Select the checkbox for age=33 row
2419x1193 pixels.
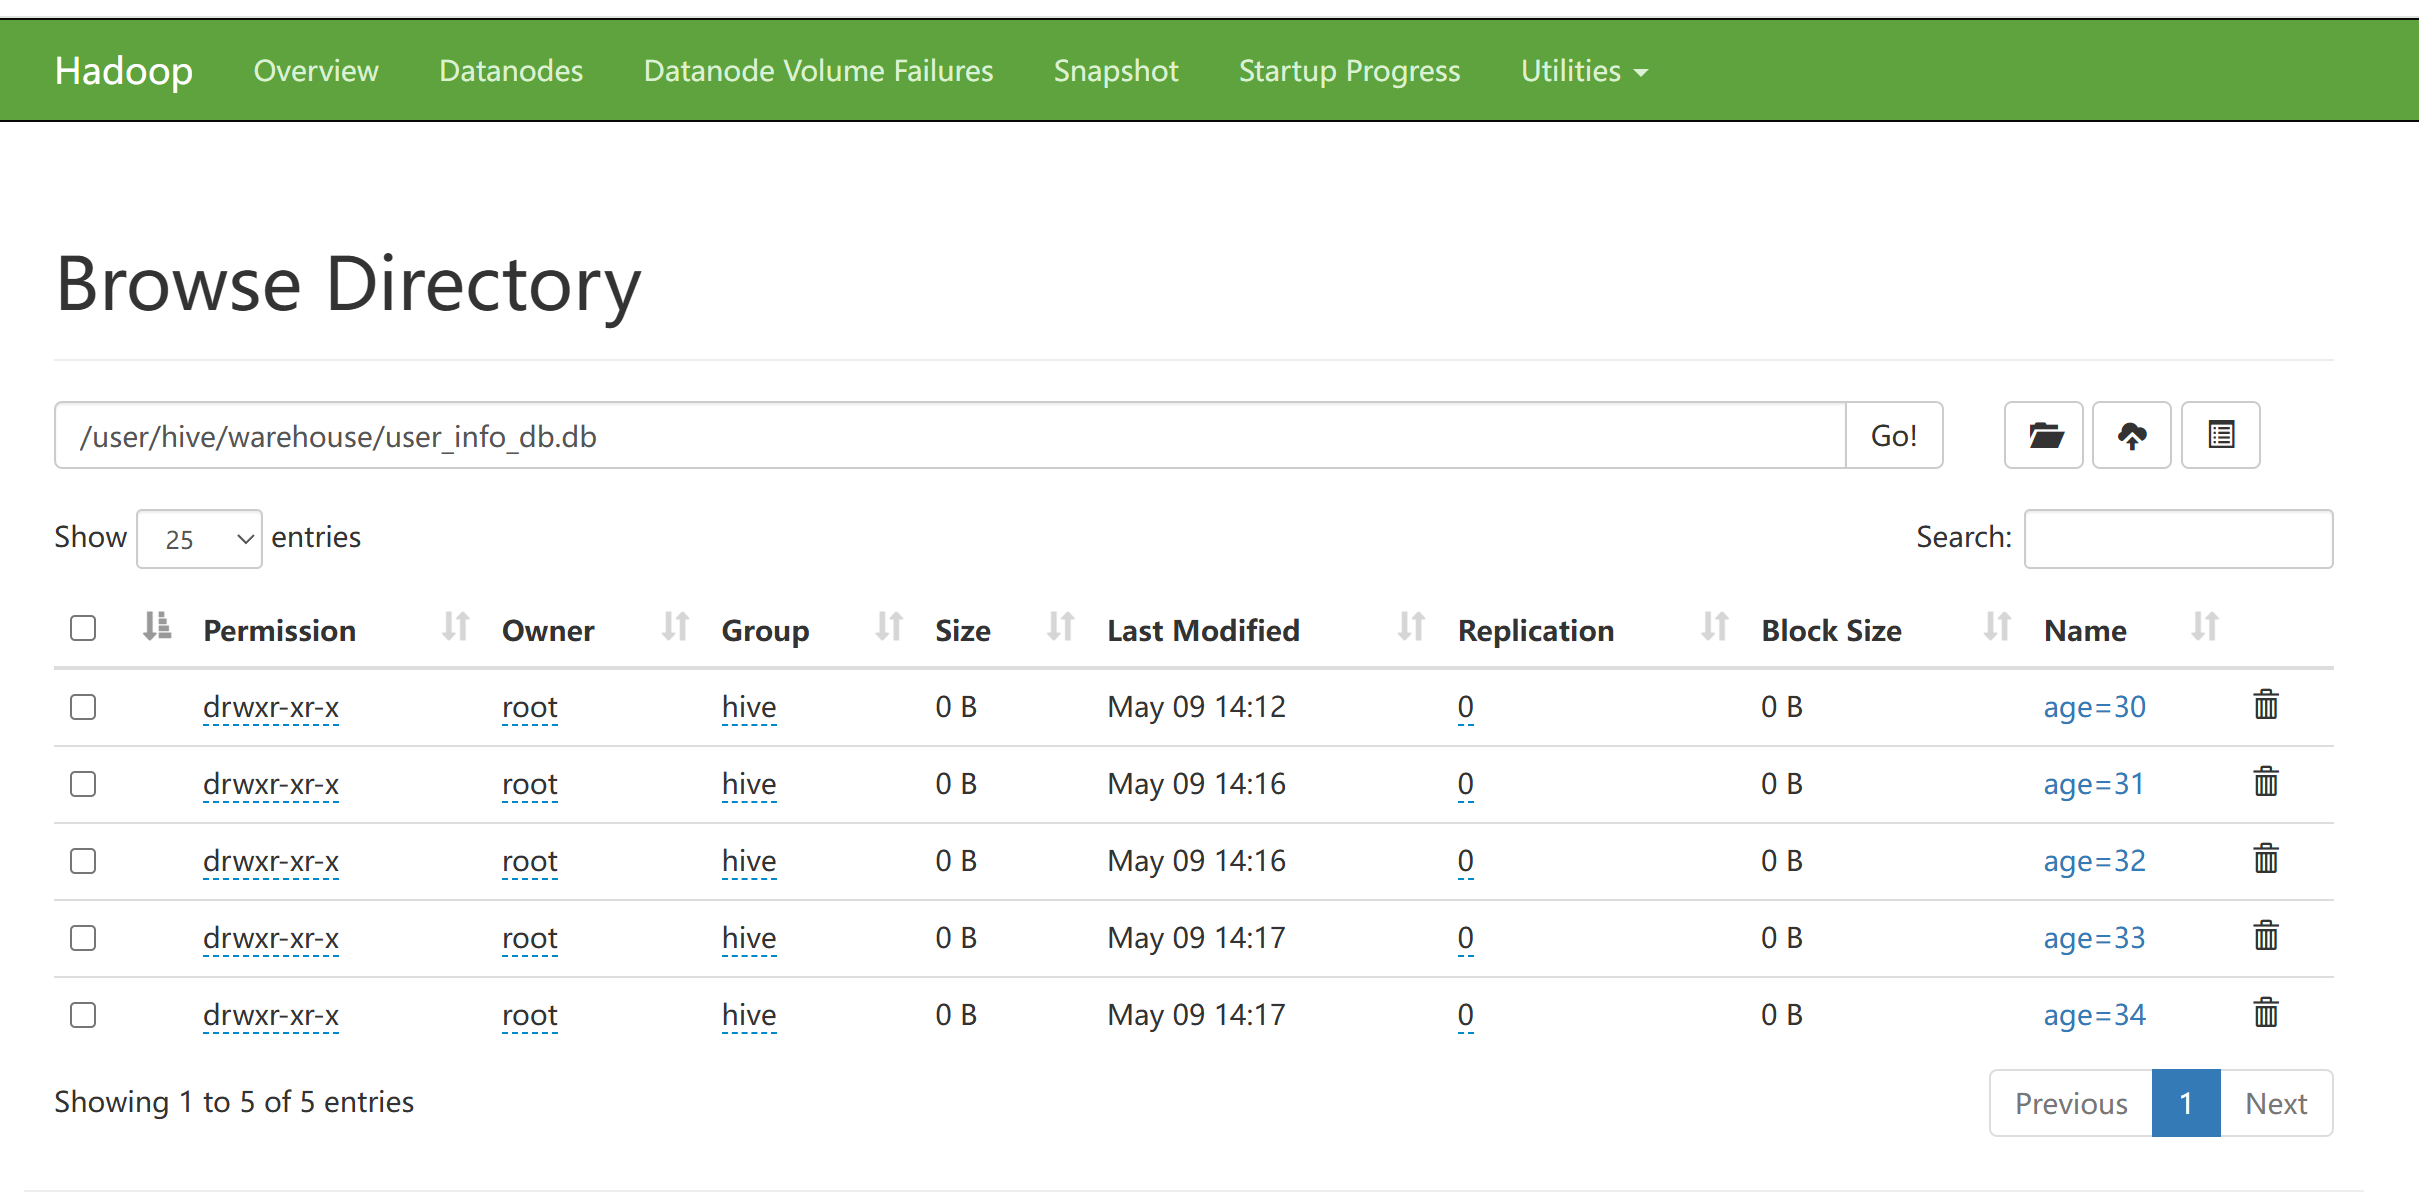tap(83, 938)
